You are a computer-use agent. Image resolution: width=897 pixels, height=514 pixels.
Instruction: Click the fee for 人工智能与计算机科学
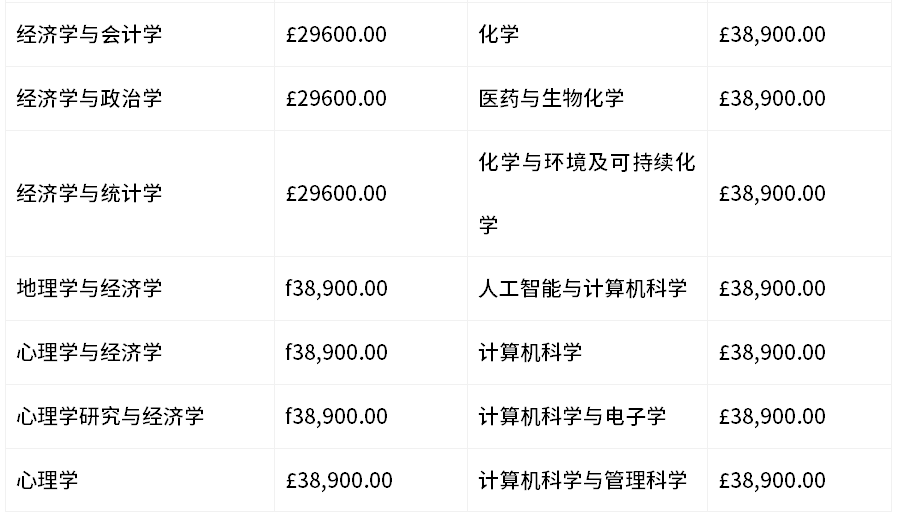point(772,289)
